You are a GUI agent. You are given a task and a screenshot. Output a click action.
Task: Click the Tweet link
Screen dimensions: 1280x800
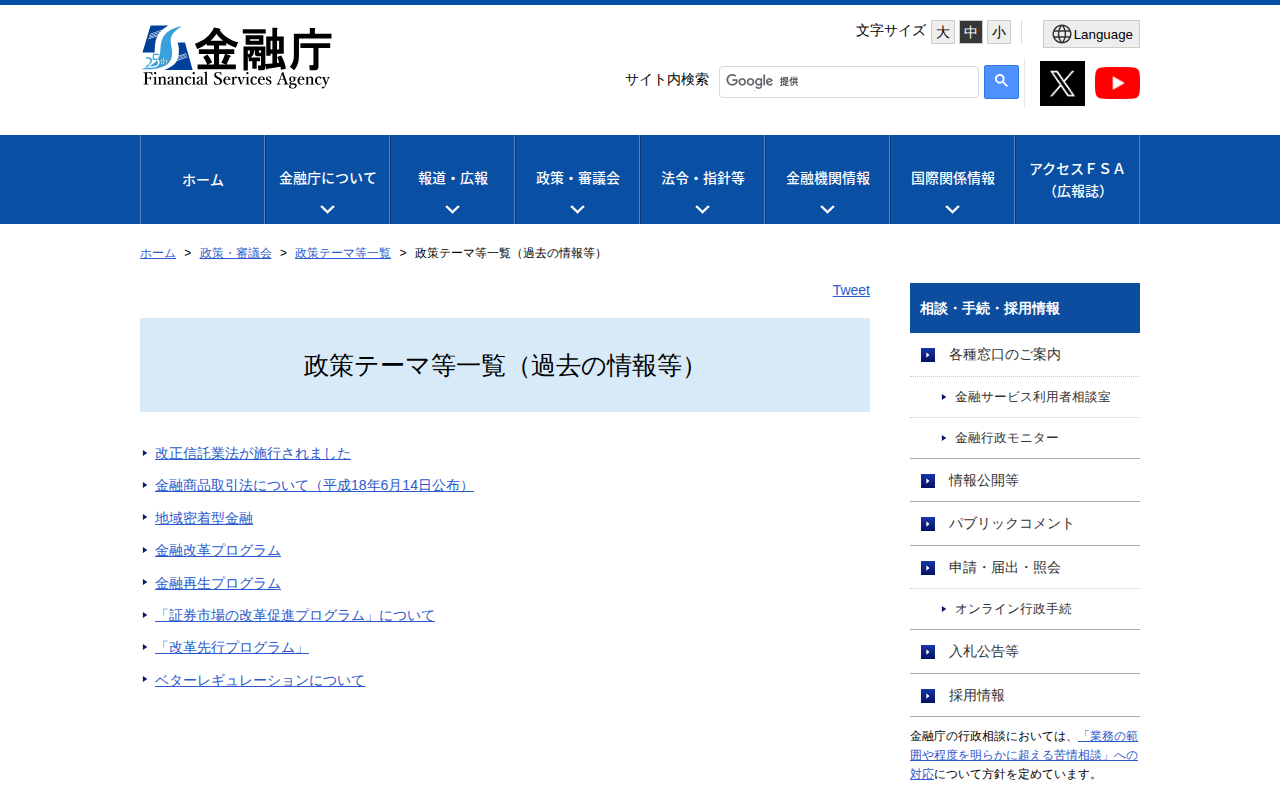851,290
